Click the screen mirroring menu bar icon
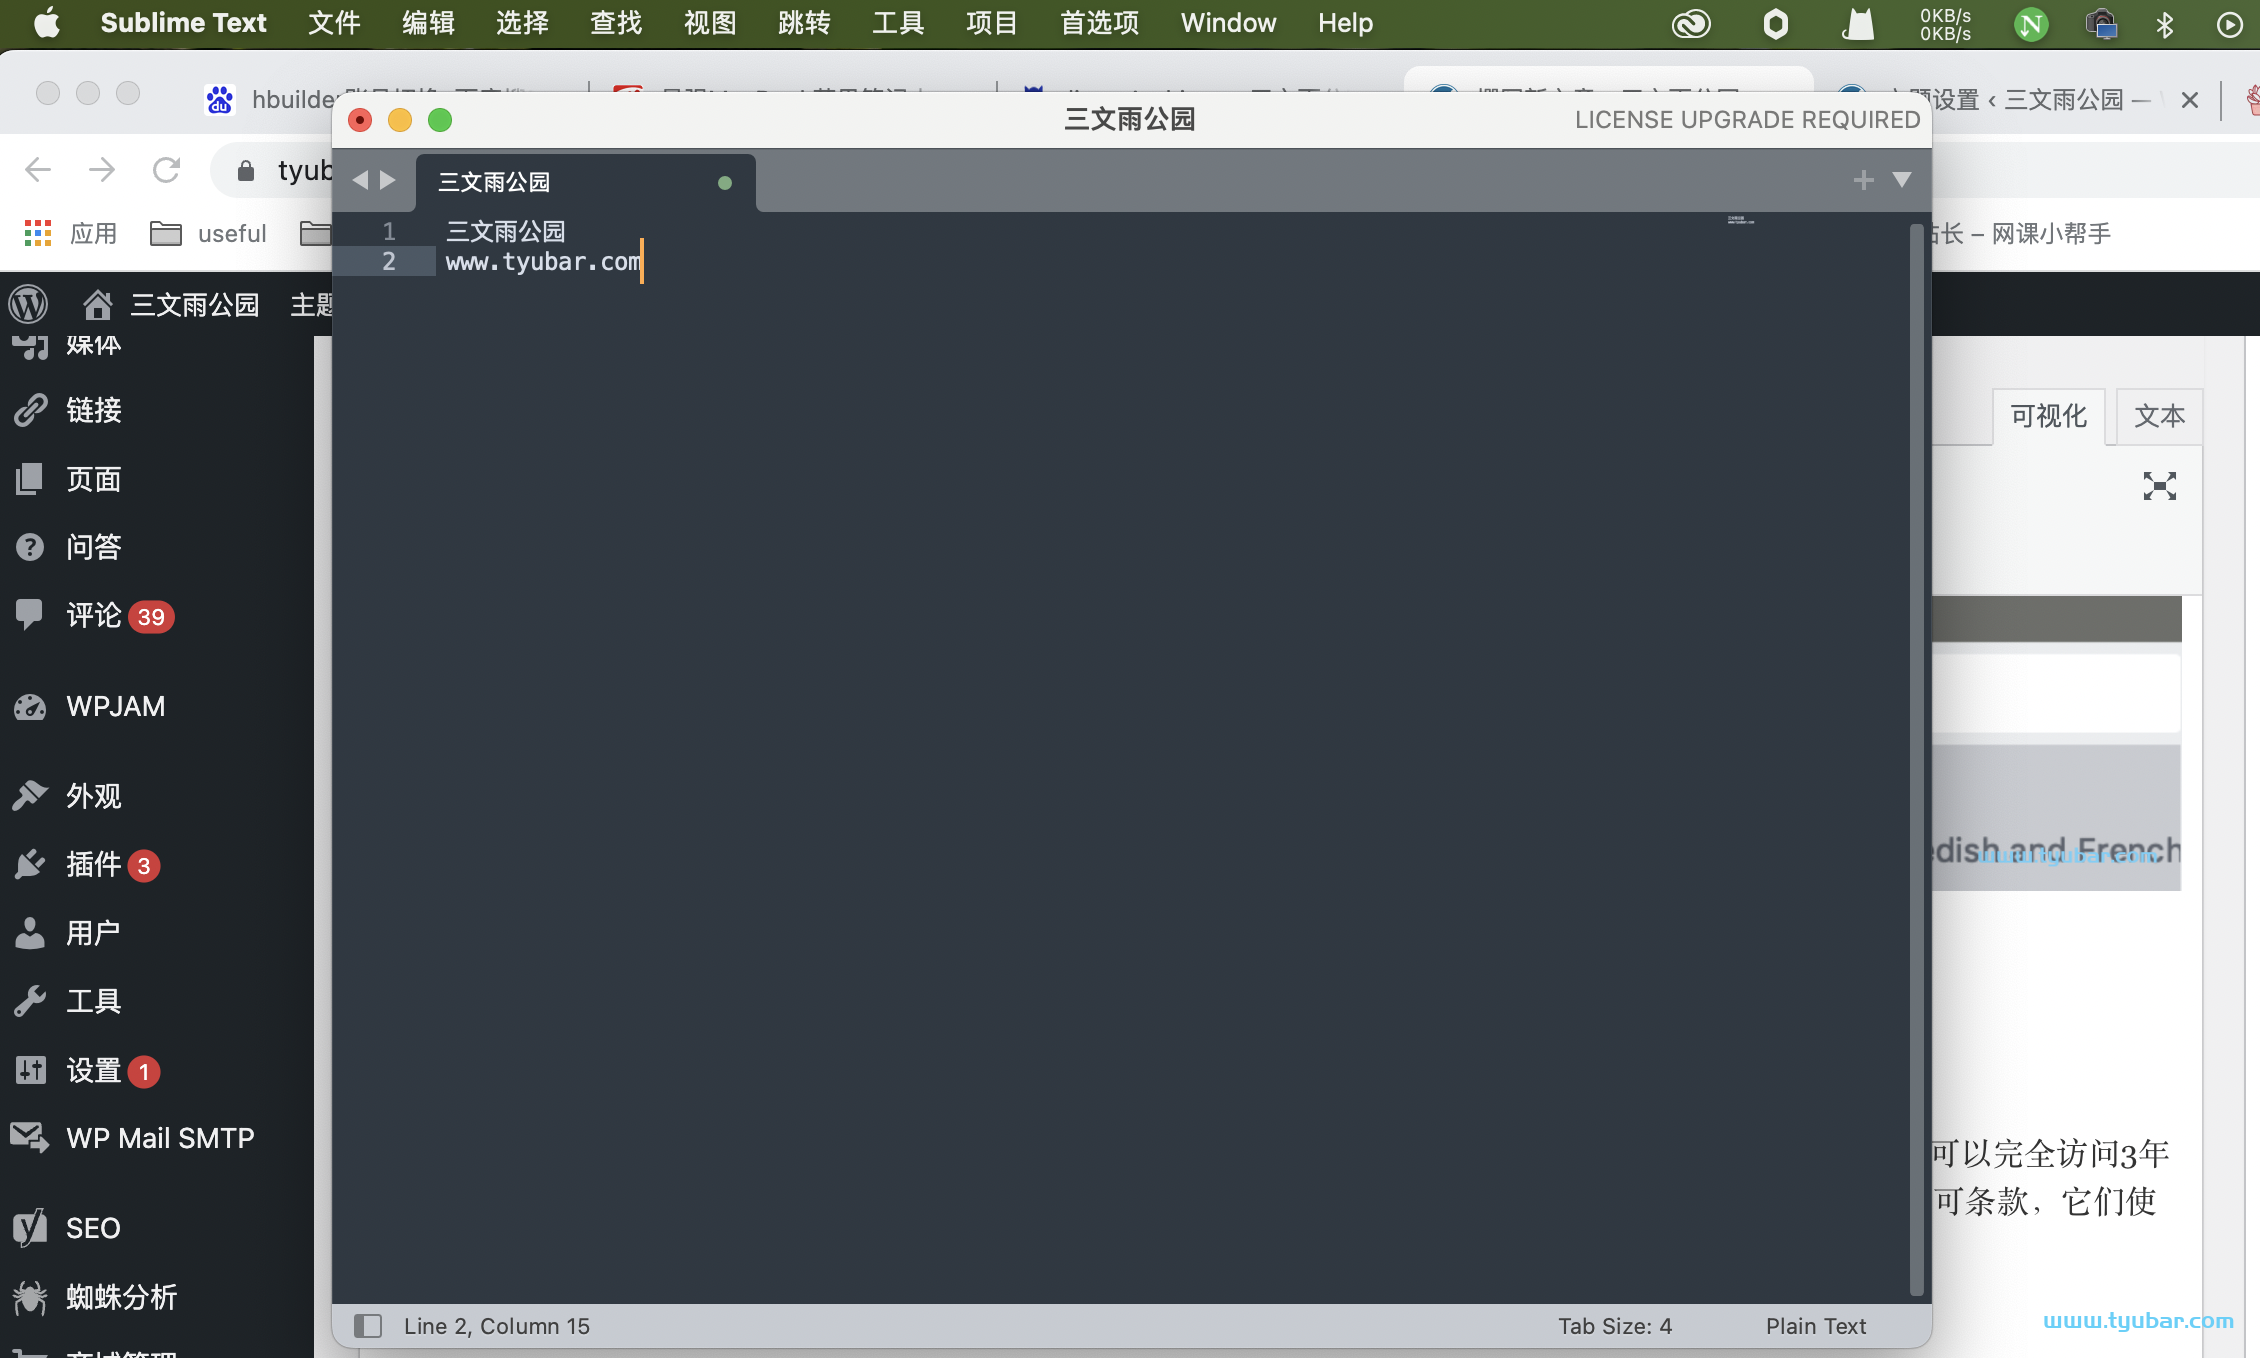Image resolution: width=2260 pixels, height=1358 pixels. 2101,24
